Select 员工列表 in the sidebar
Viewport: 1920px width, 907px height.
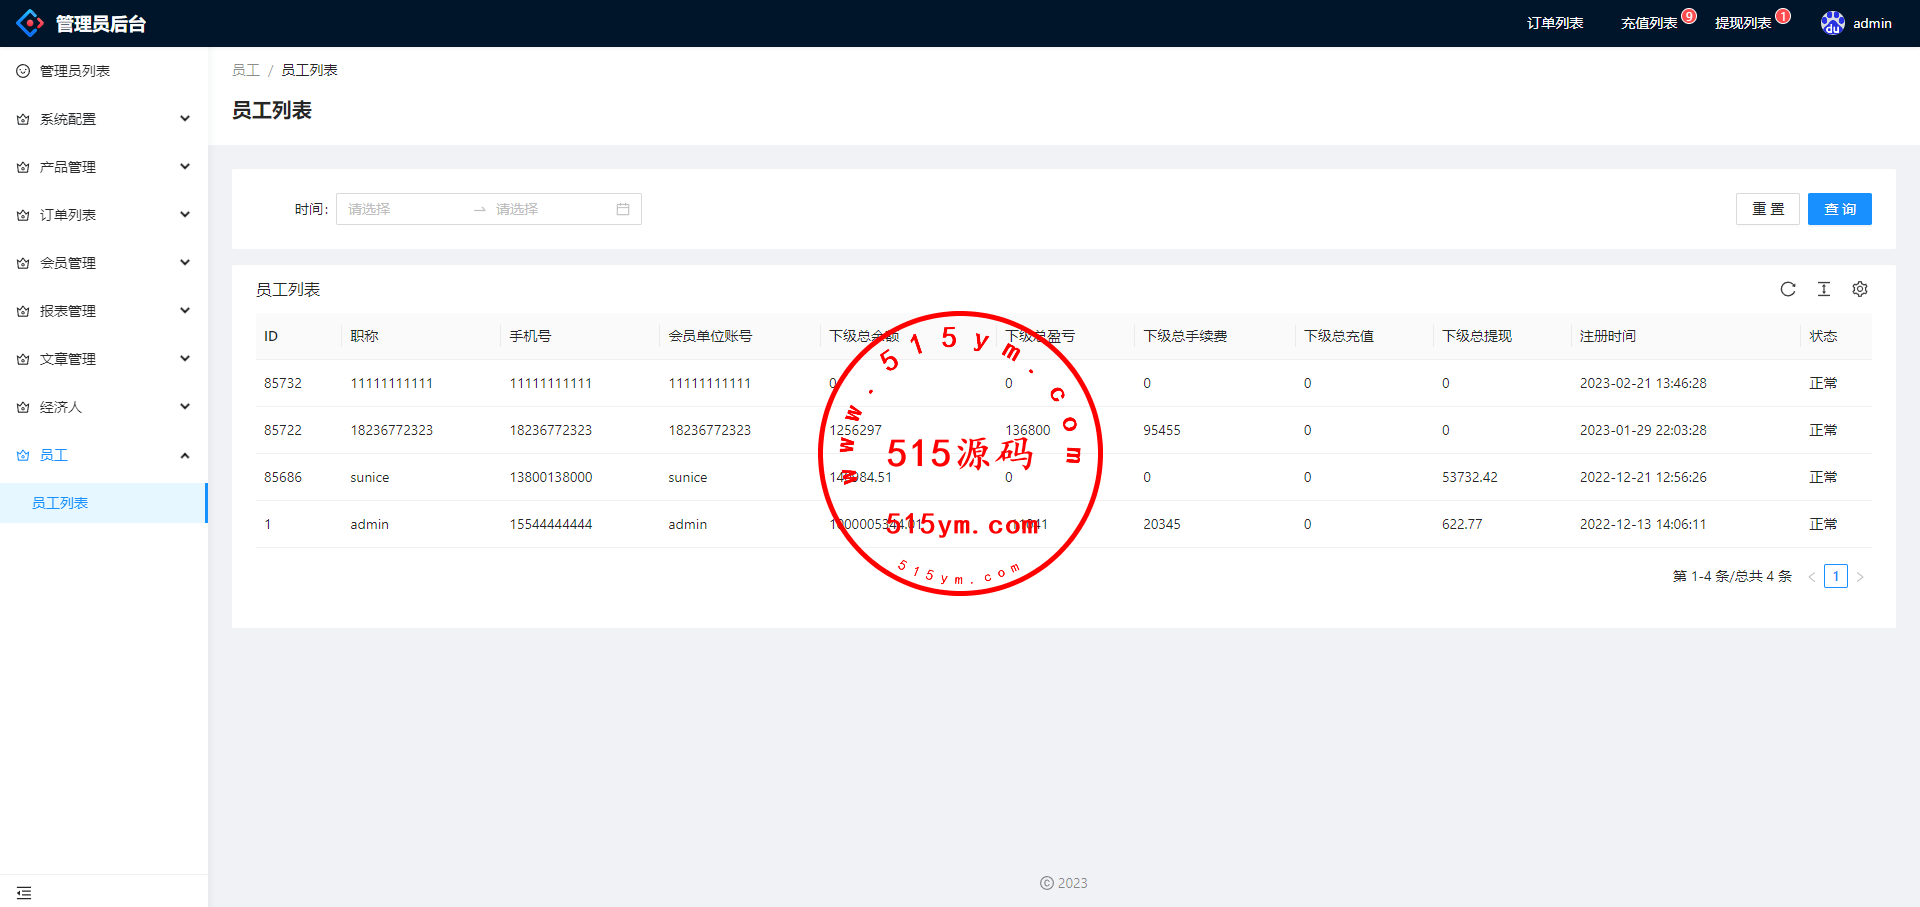pos(60,503)
